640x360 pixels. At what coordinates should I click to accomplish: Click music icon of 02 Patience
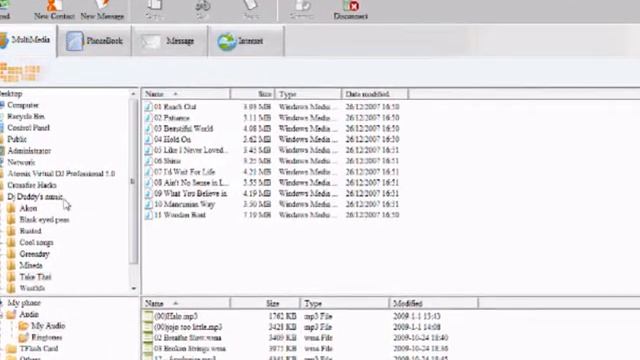pos(148,118)
